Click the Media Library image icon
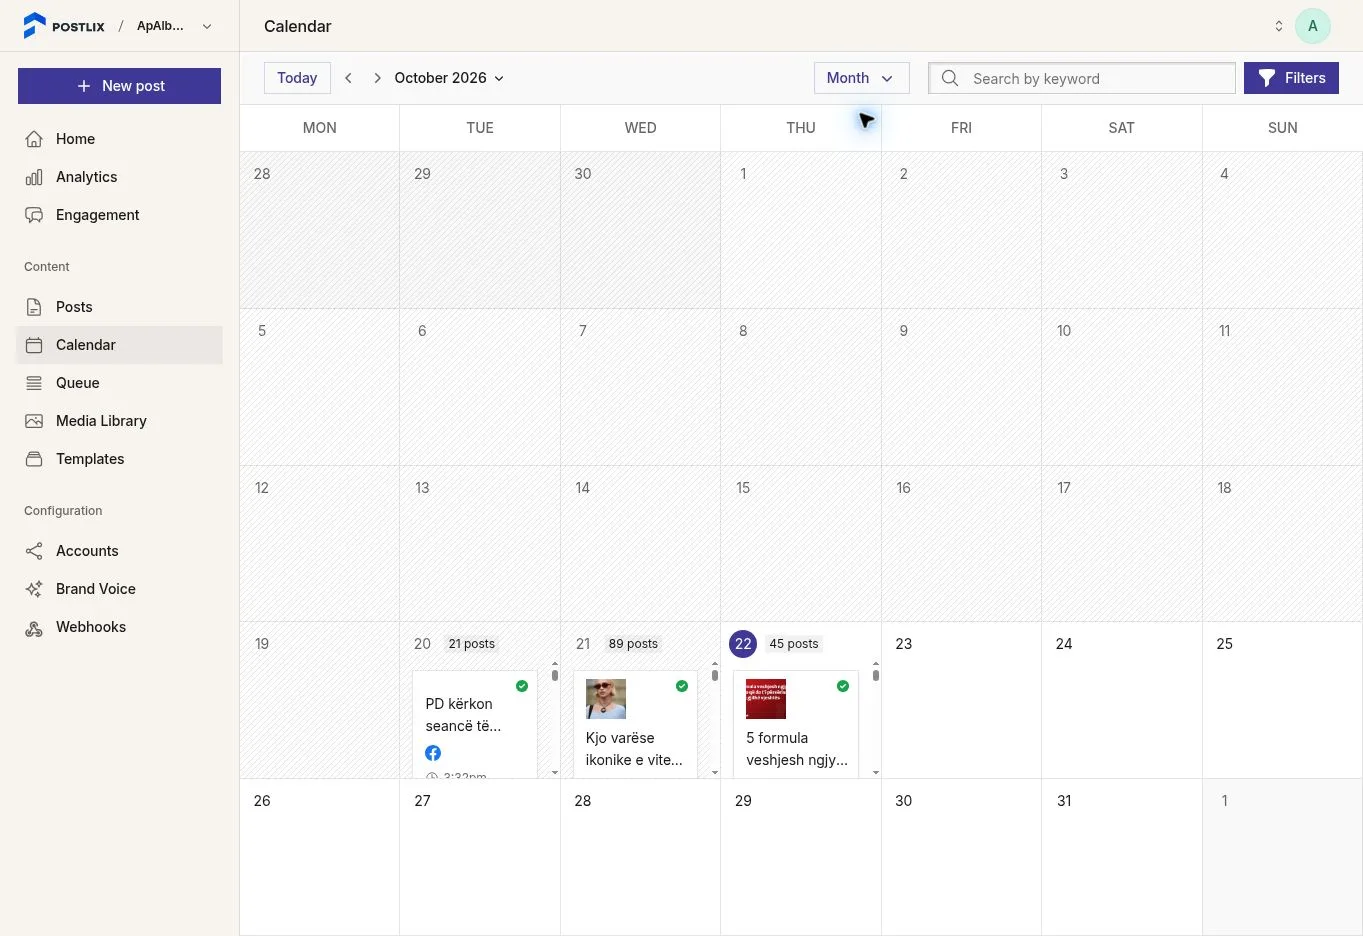Image resolution: width=1363 pixels, height=936 pixels. click(34, 421)
